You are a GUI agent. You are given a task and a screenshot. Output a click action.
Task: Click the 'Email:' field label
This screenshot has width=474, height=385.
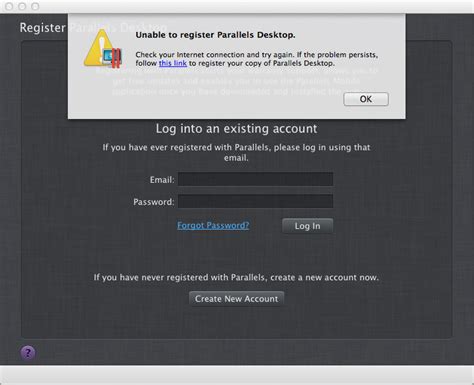[x=162, y=180]
